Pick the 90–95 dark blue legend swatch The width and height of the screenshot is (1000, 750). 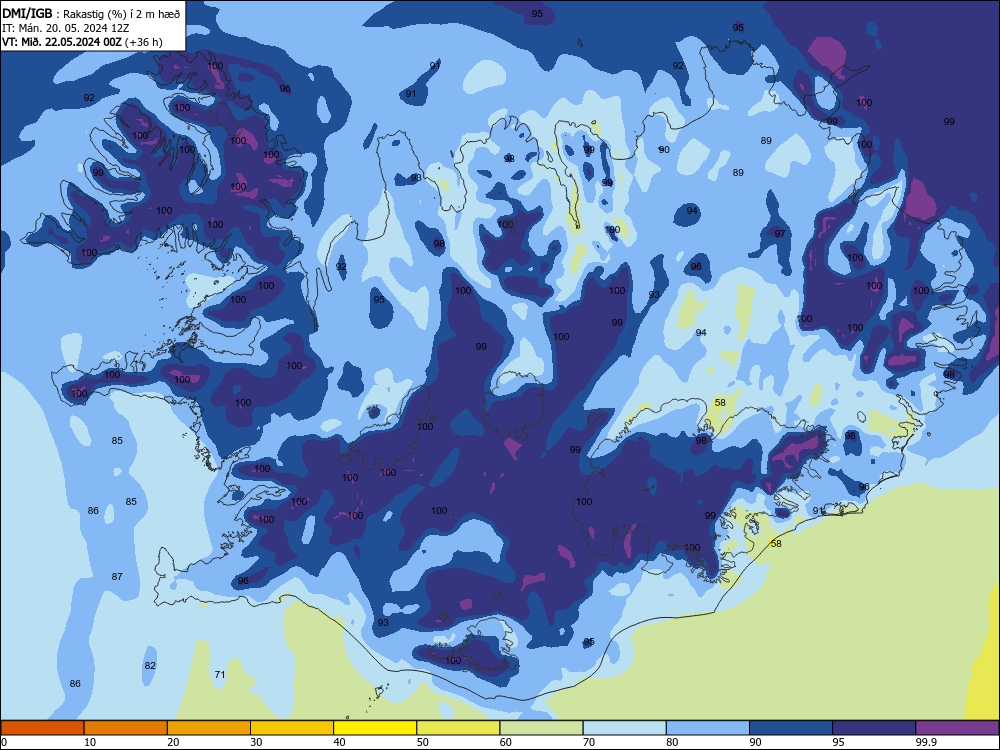click(791, 728)
